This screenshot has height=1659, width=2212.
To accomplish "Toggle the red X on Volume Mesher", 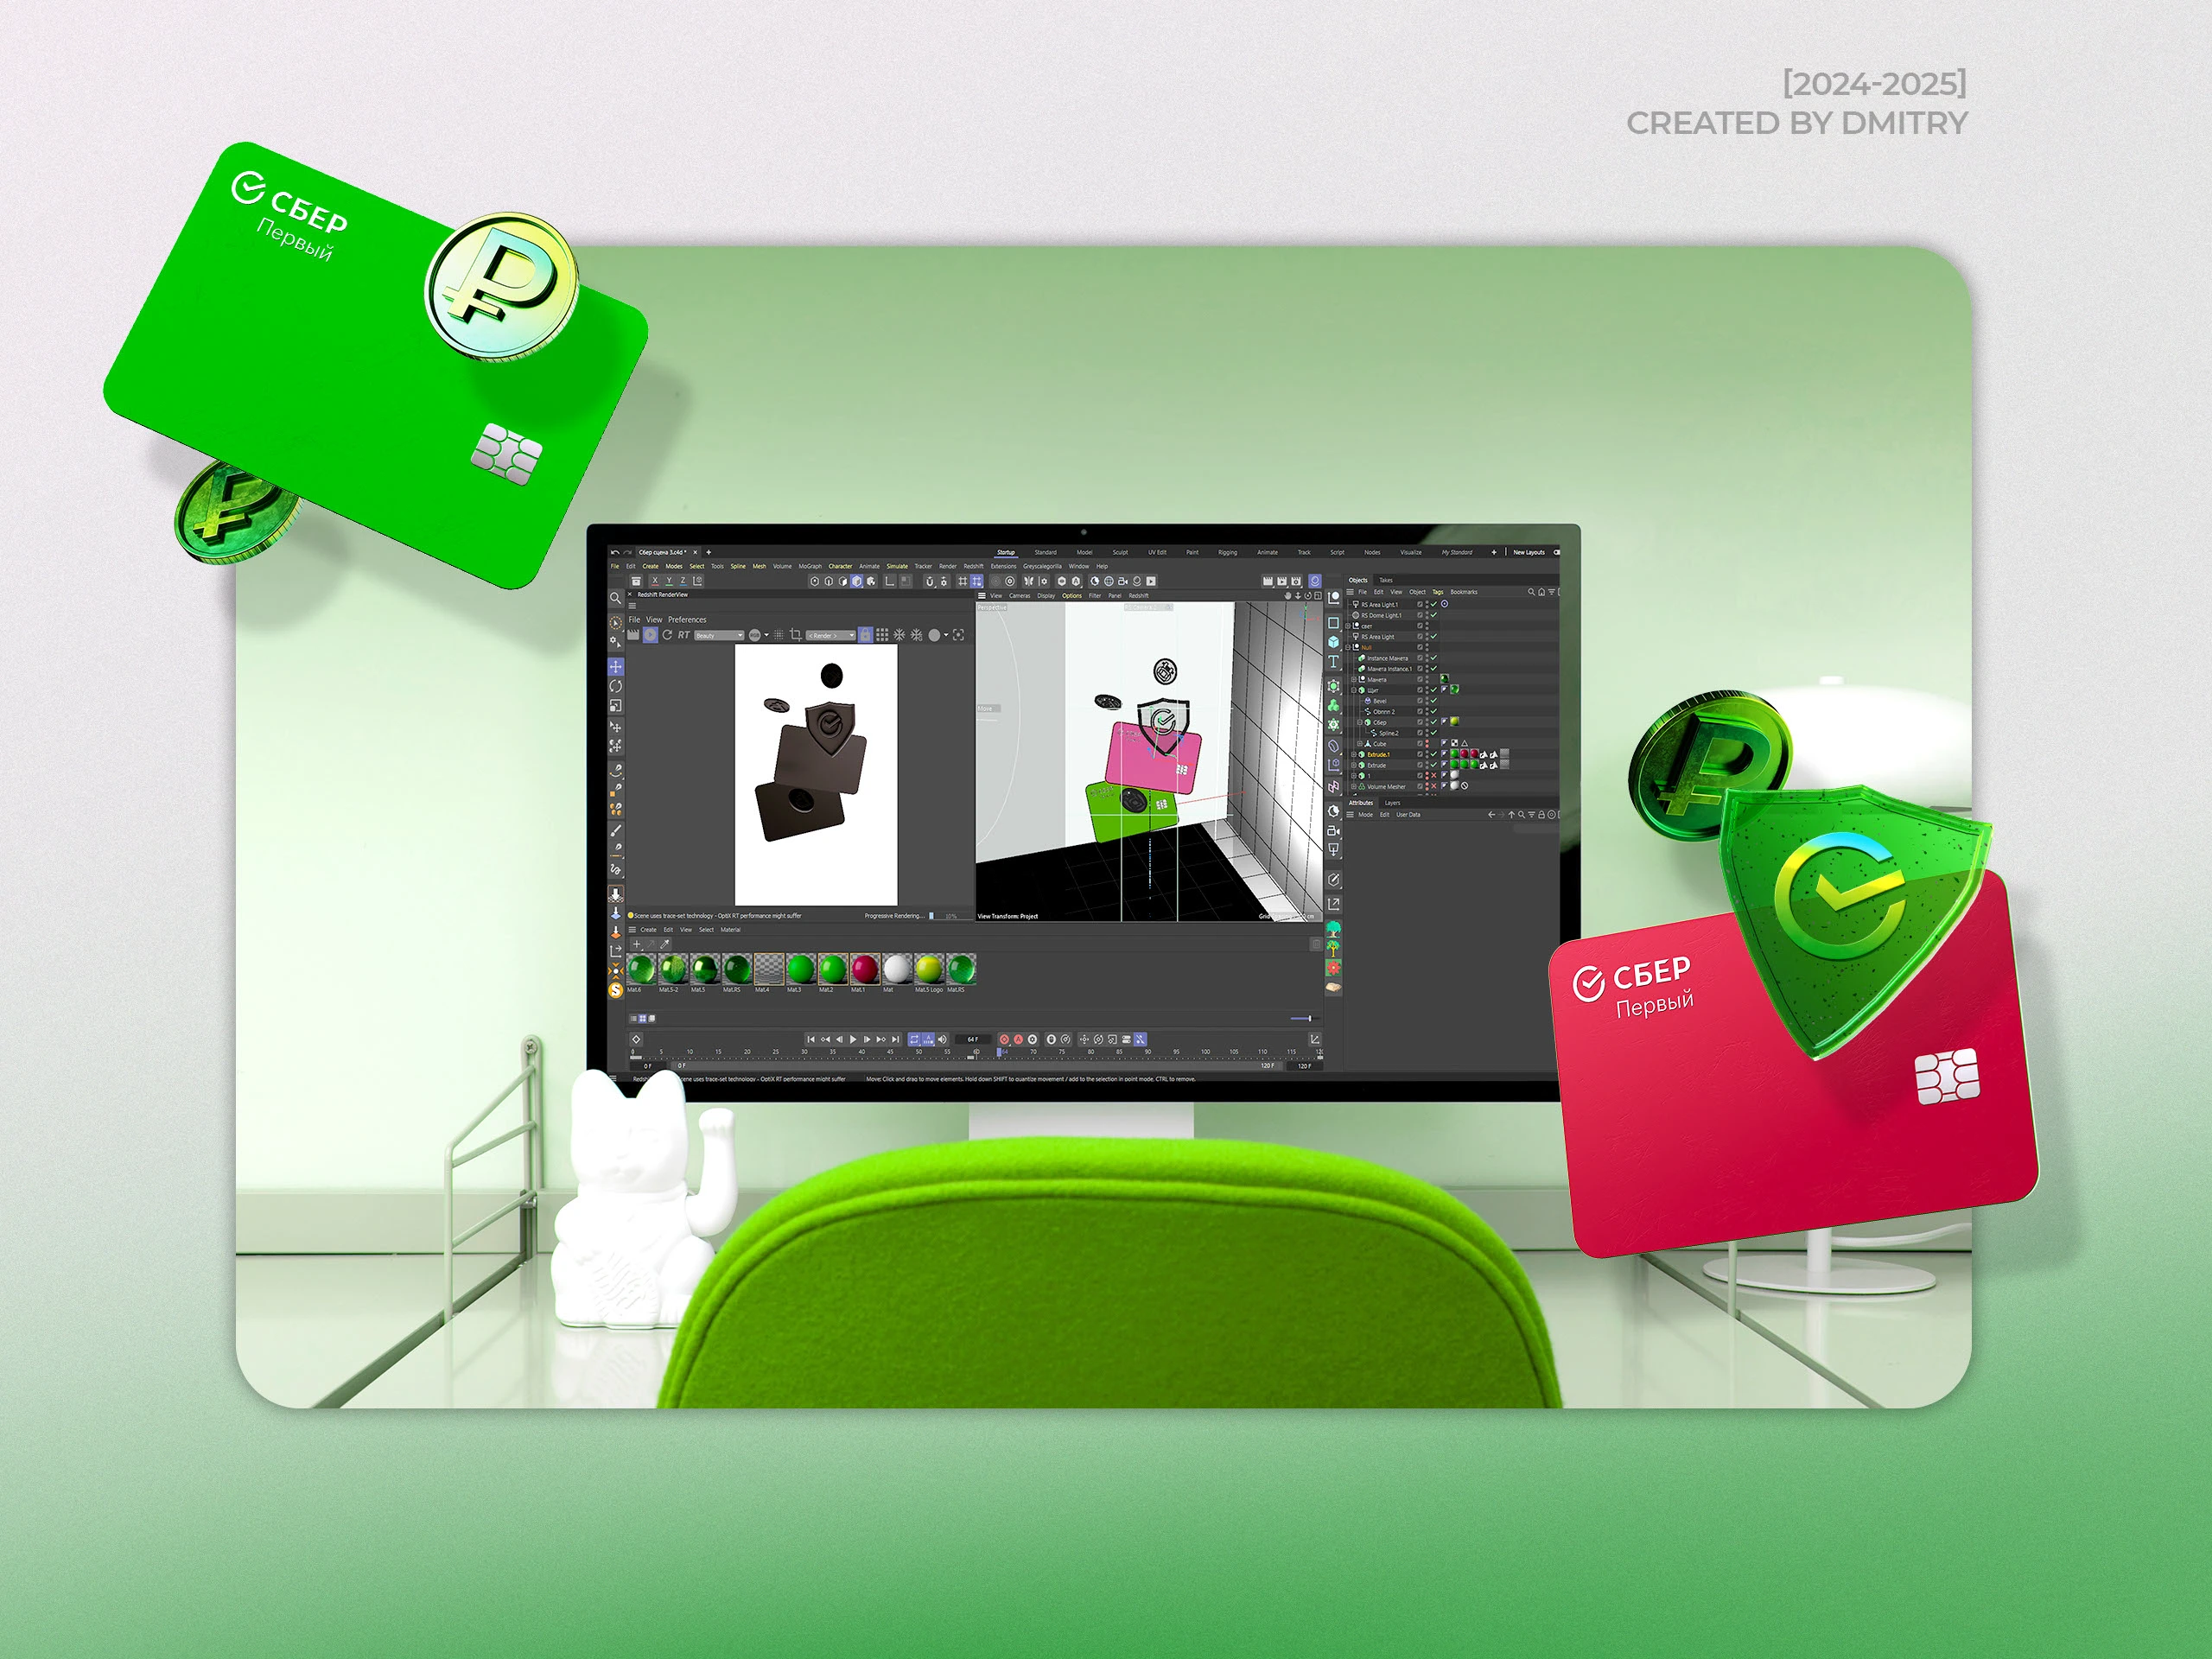I will (x=1433, y=787).
